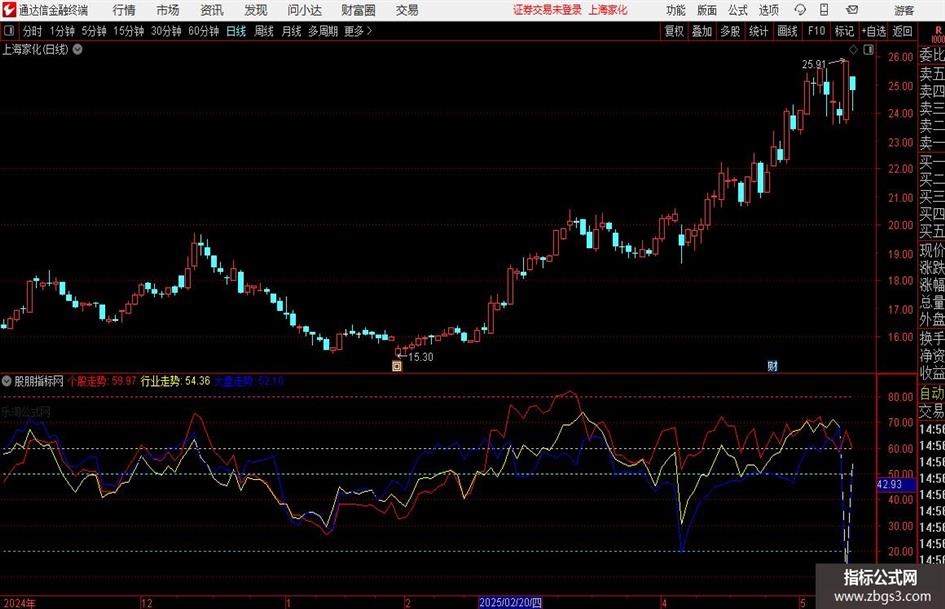The image size is (945, 609).
Task: Open the 资讯 menu
Action: [x=212, y=10]
